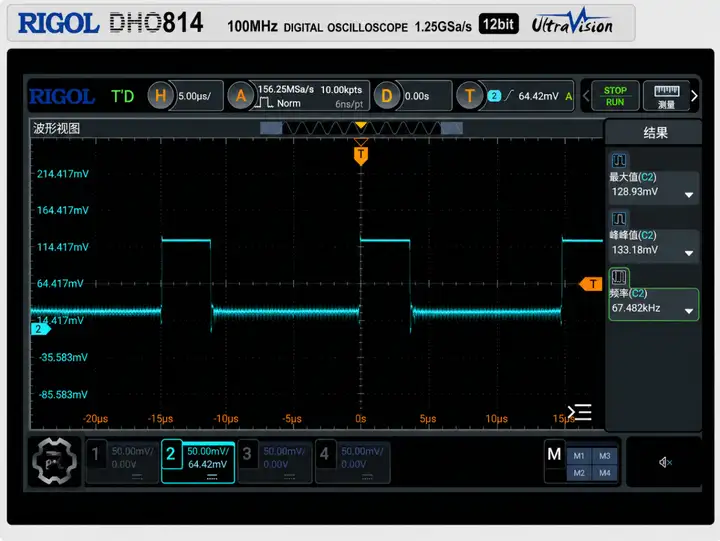Click the 156.25MSa/s sample rate text
This screenshot has height=541, width=720.
(286, 90)
